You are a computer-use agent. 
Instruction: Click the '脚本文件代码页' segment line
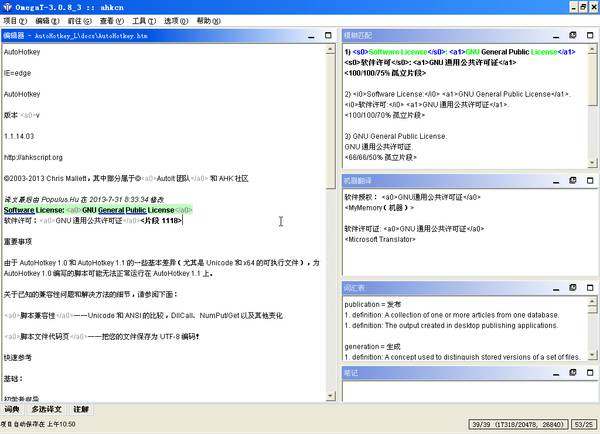(101, 337)
